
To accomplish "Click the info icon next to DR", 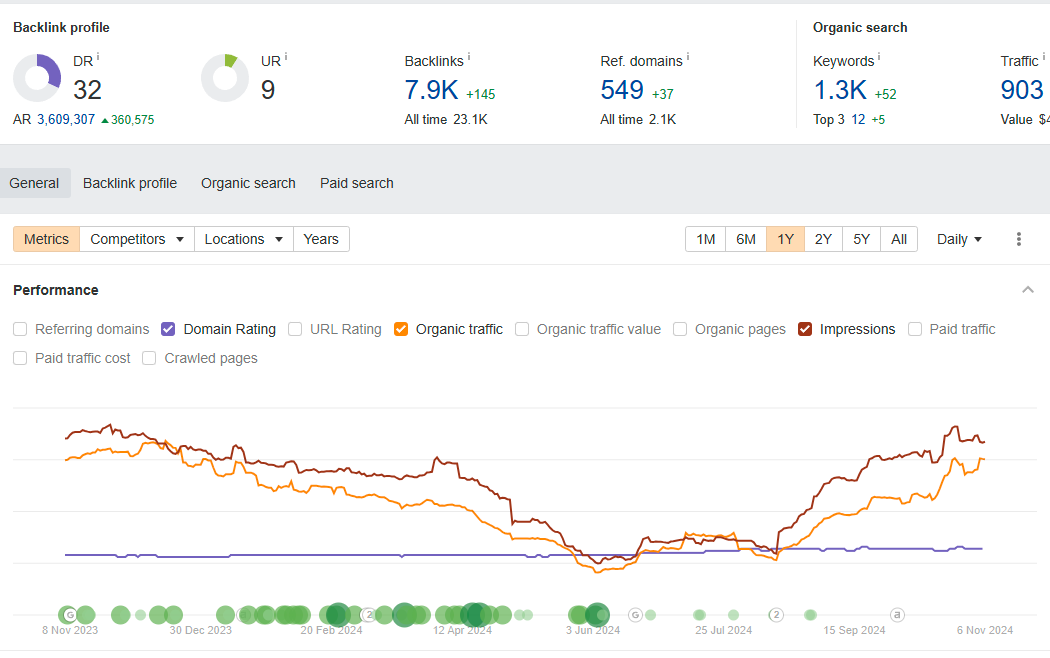I will coord(98,58).
